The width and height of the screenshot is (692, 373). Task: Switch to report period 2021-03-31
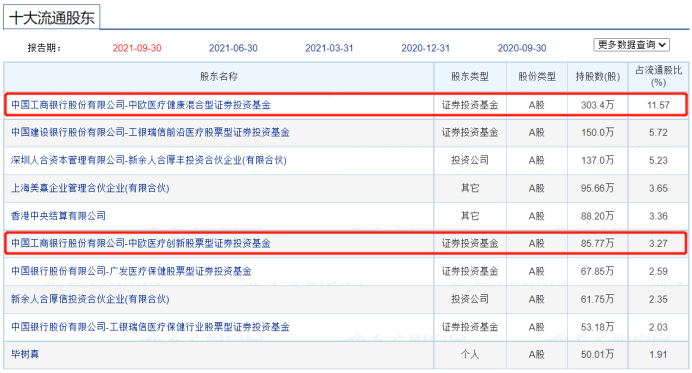click(329, 48)
